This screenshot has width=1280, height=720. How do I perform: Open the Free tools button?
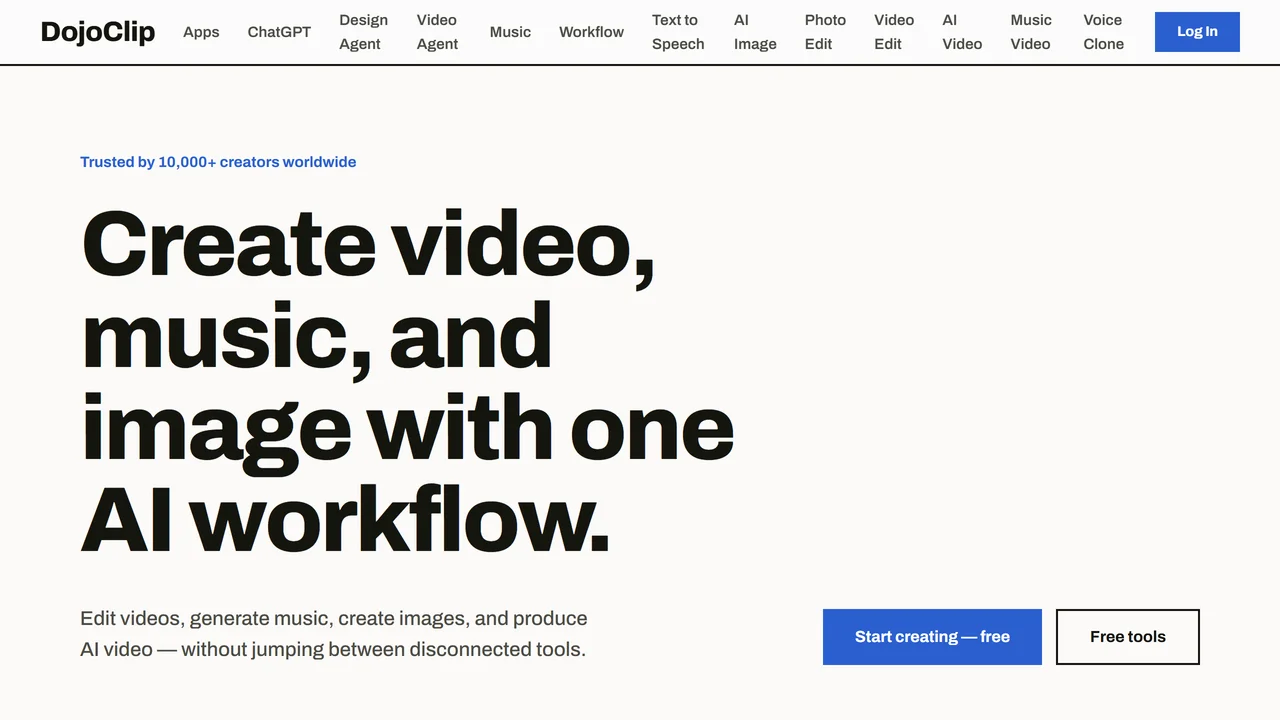pyautogui.click(x=1128, y=637)
